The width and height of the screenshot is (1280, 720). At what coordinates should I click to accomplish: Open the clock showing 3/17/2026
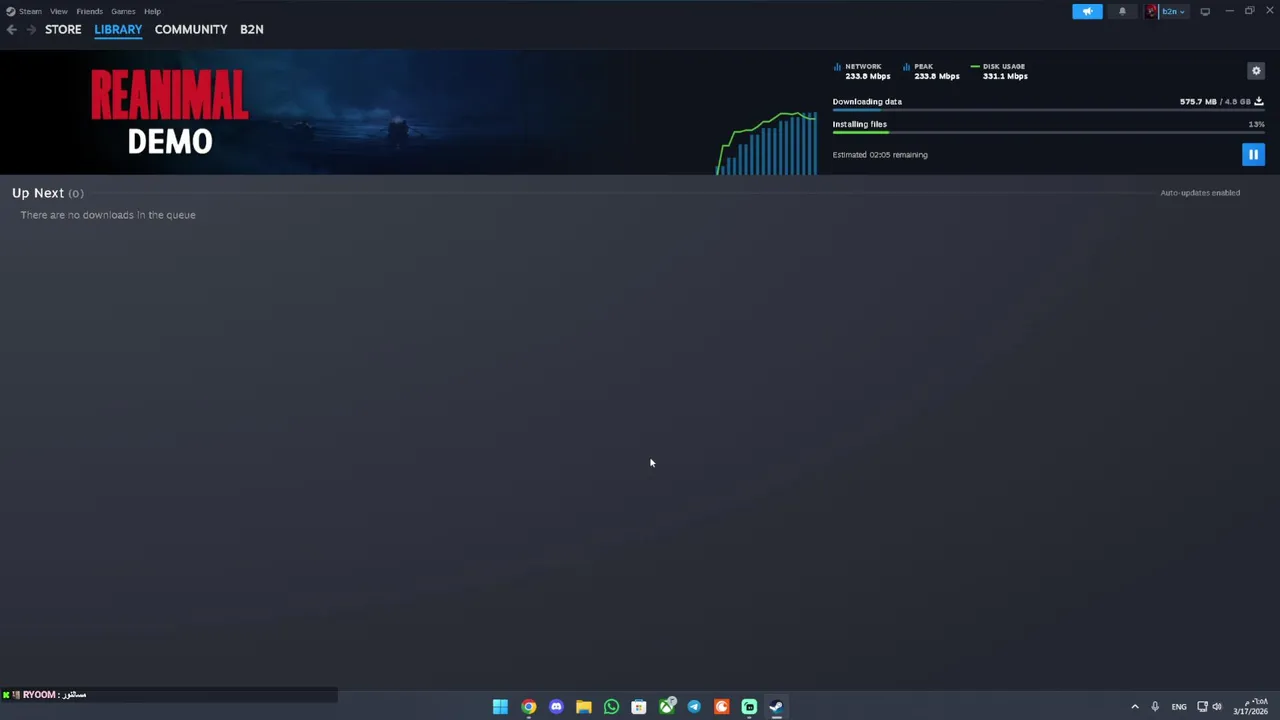(x=1250, y=706)
